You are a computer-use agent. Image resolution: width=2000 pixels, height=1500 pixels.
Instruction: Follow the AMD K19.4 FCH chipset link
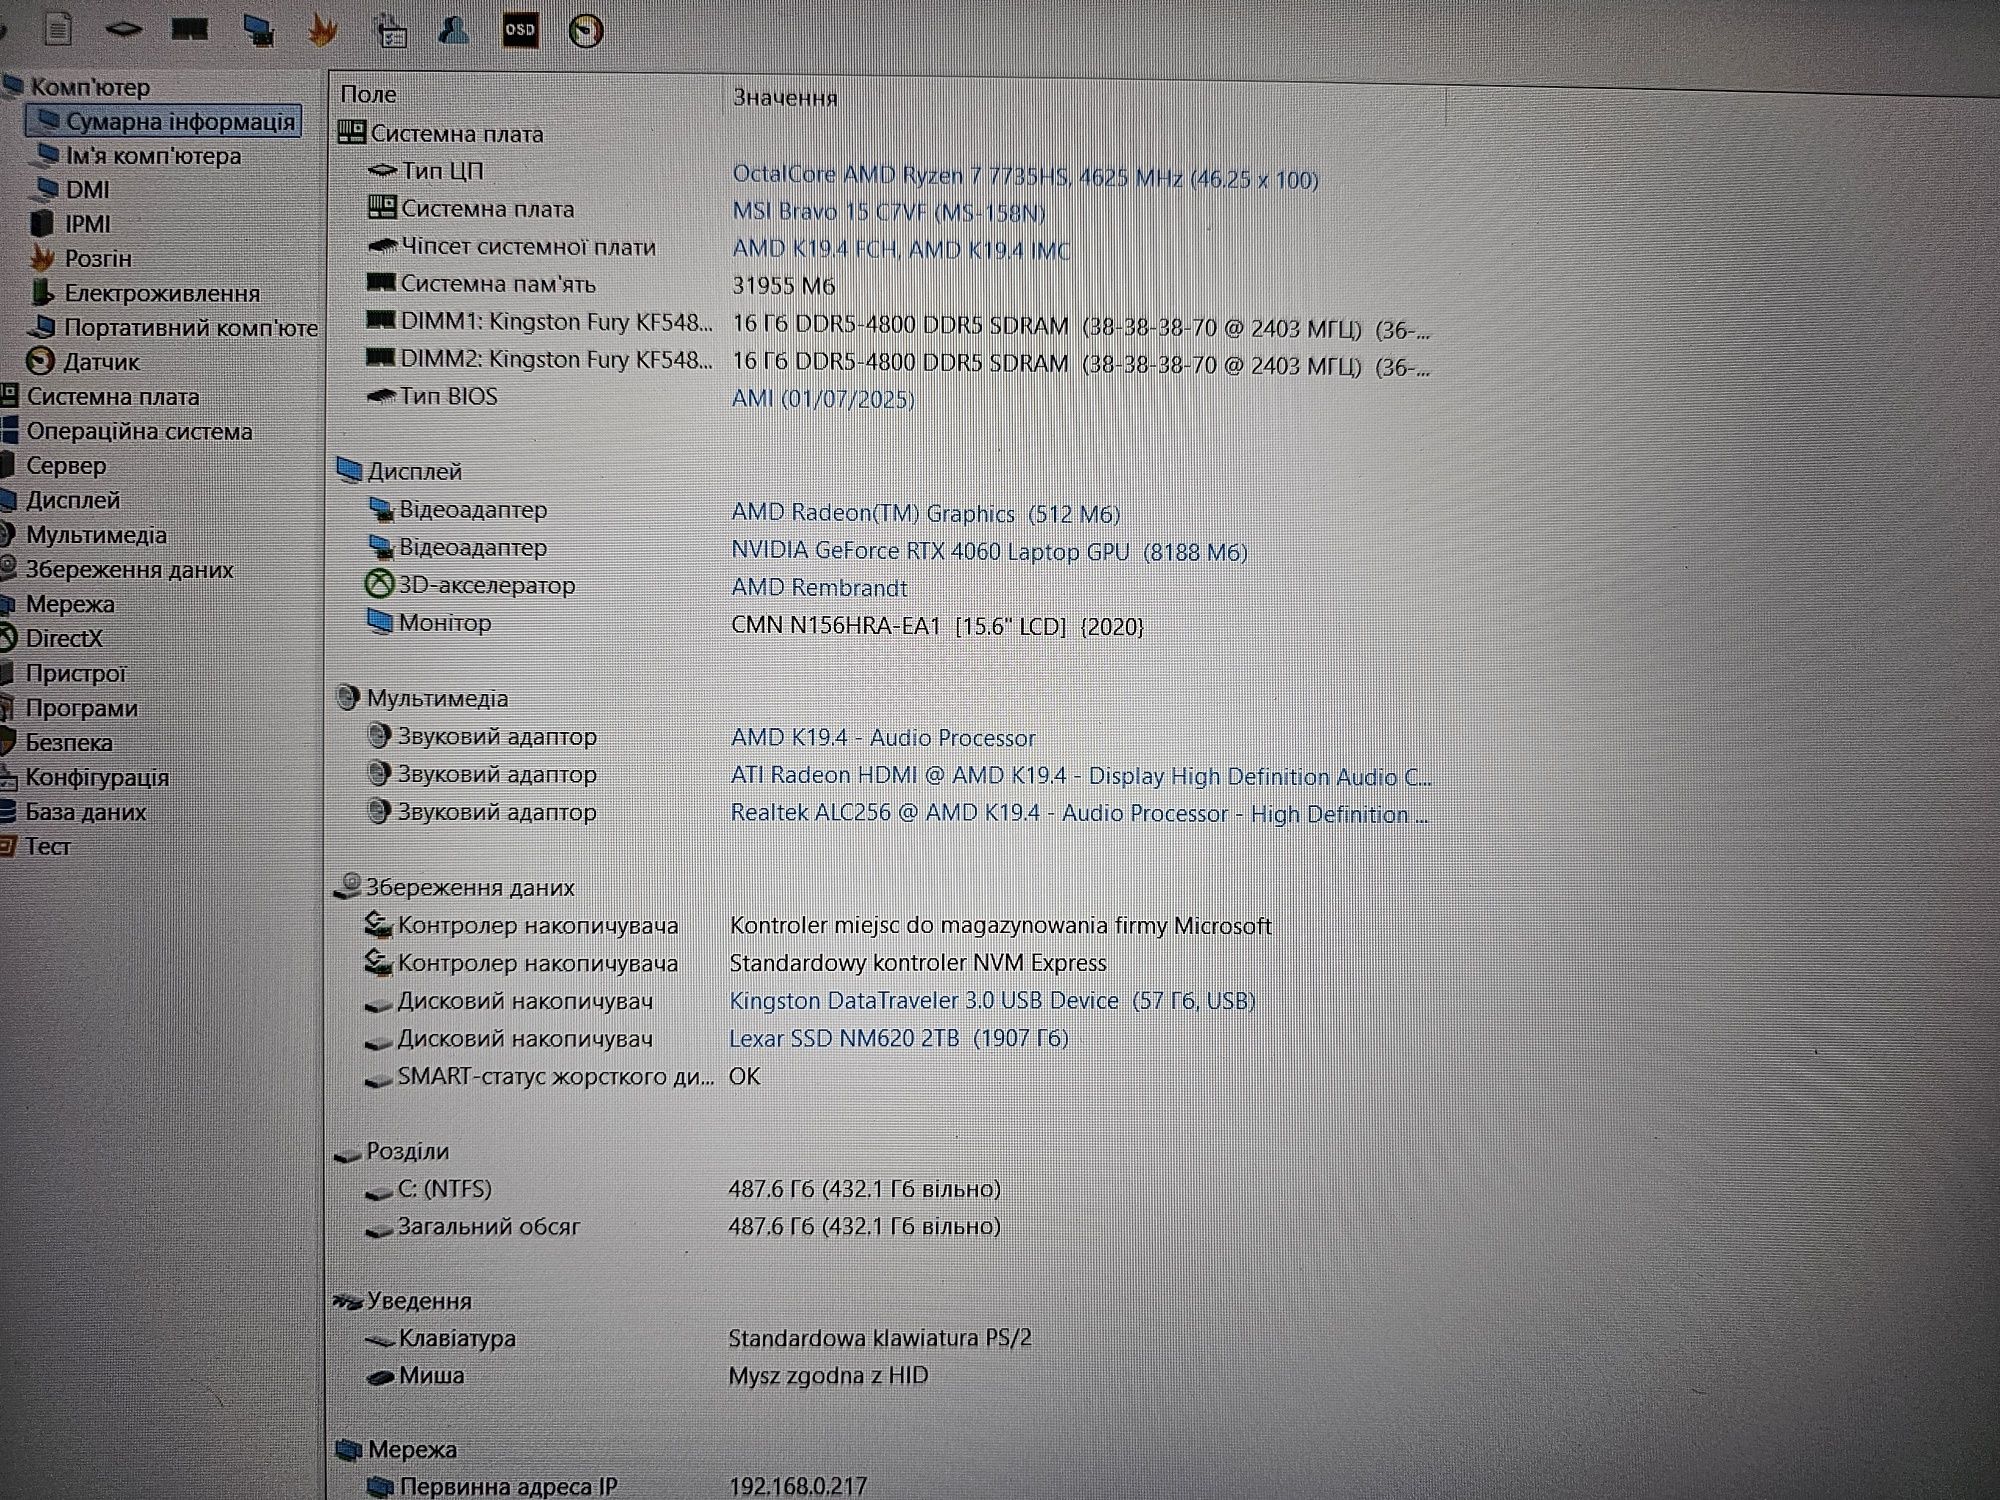(x=901, y=249)
